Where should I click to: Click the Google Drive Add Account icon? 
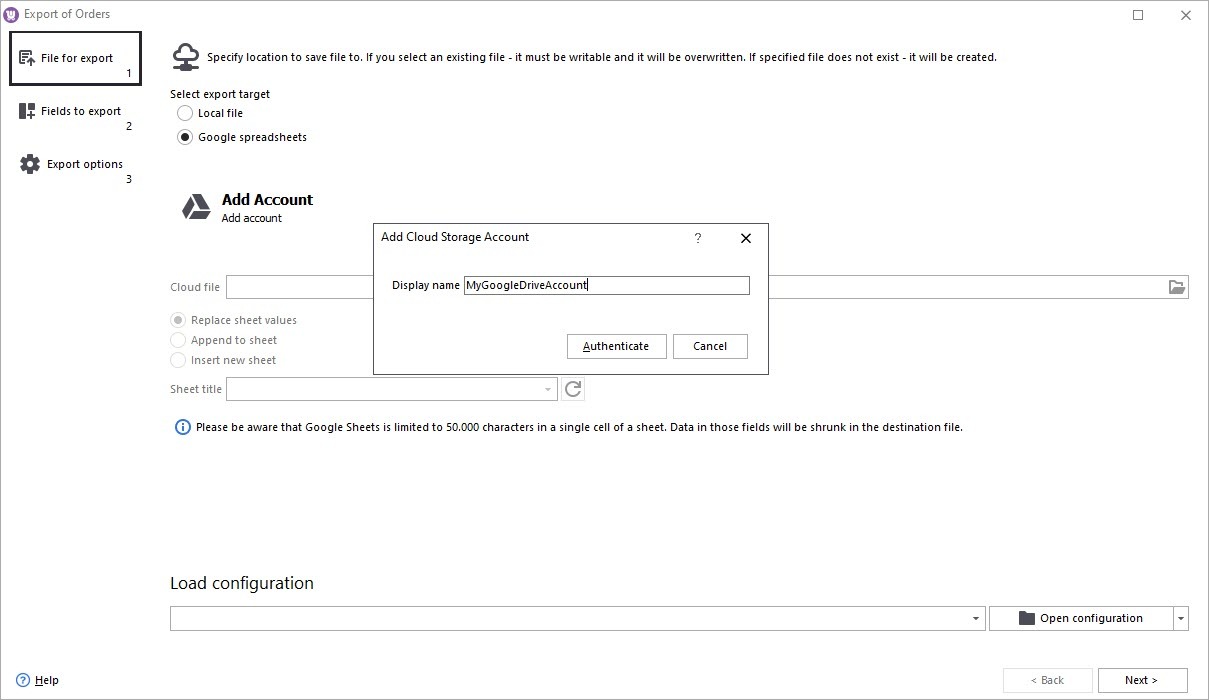[196, 207]
